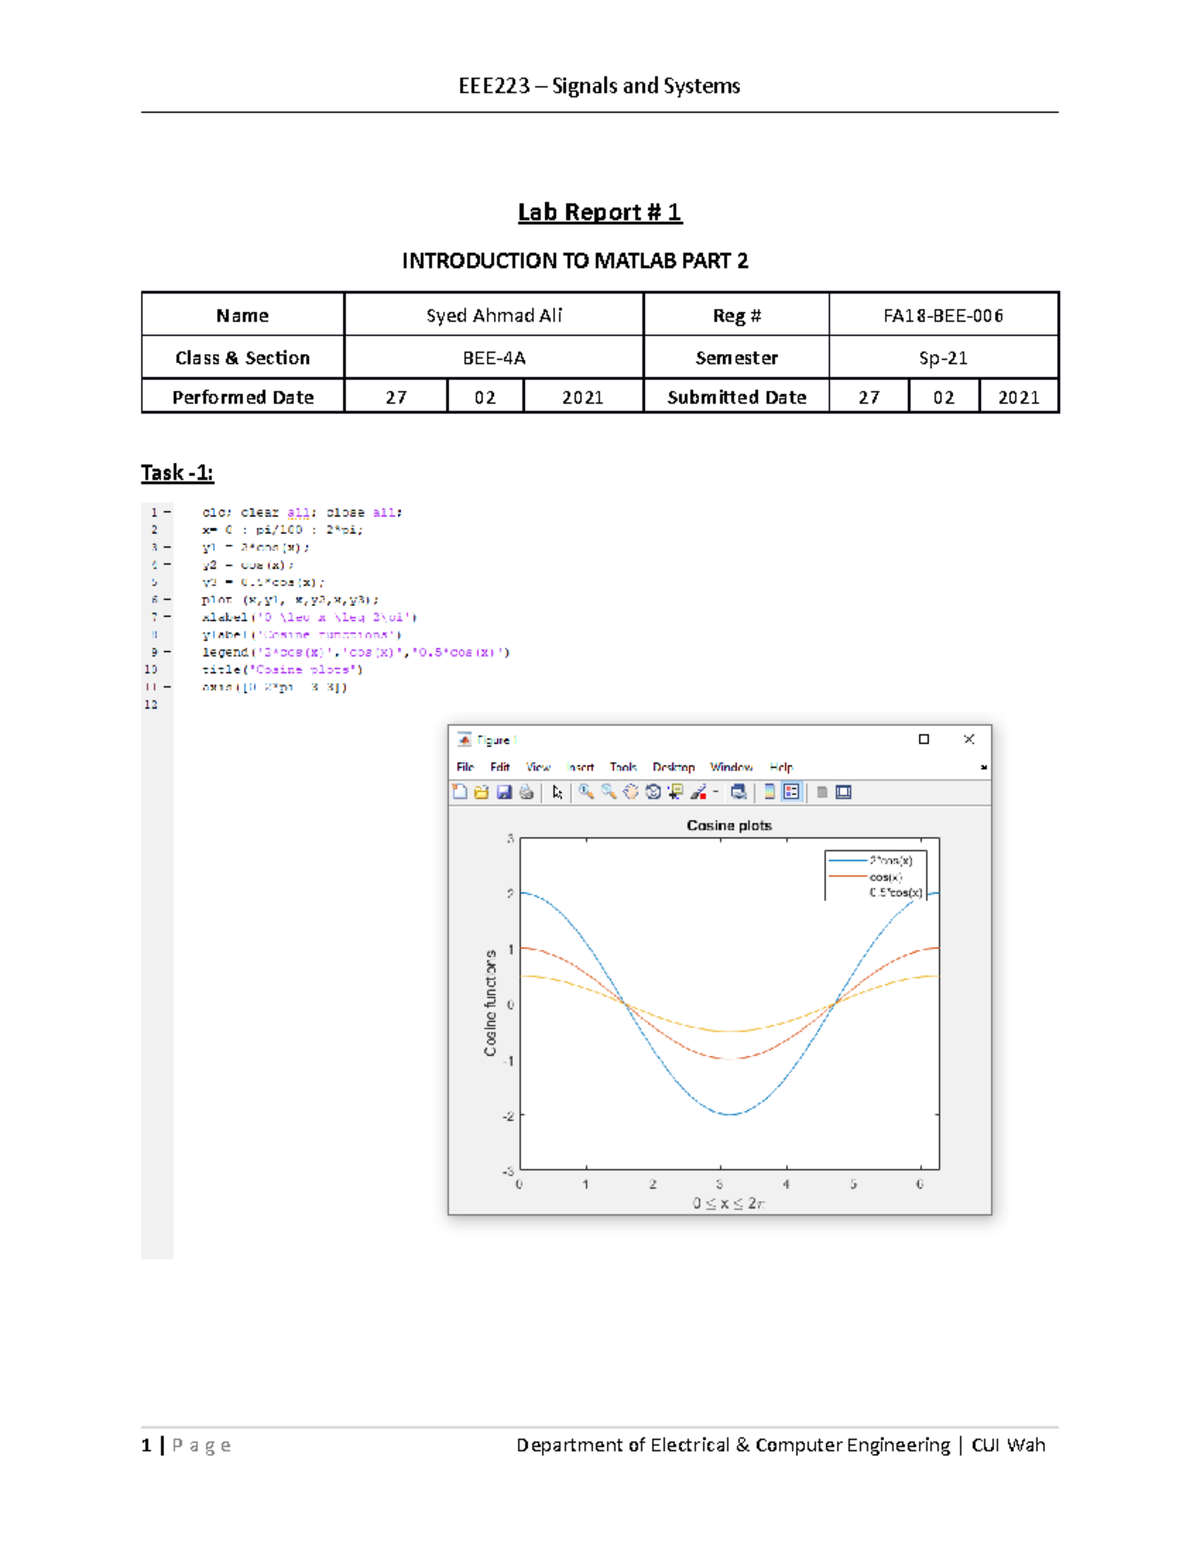Image resolution: width=1200 pixels, height=1553 pixels.
Task: Expand the menu bar overflow chevron
Action: pos(984,766)
